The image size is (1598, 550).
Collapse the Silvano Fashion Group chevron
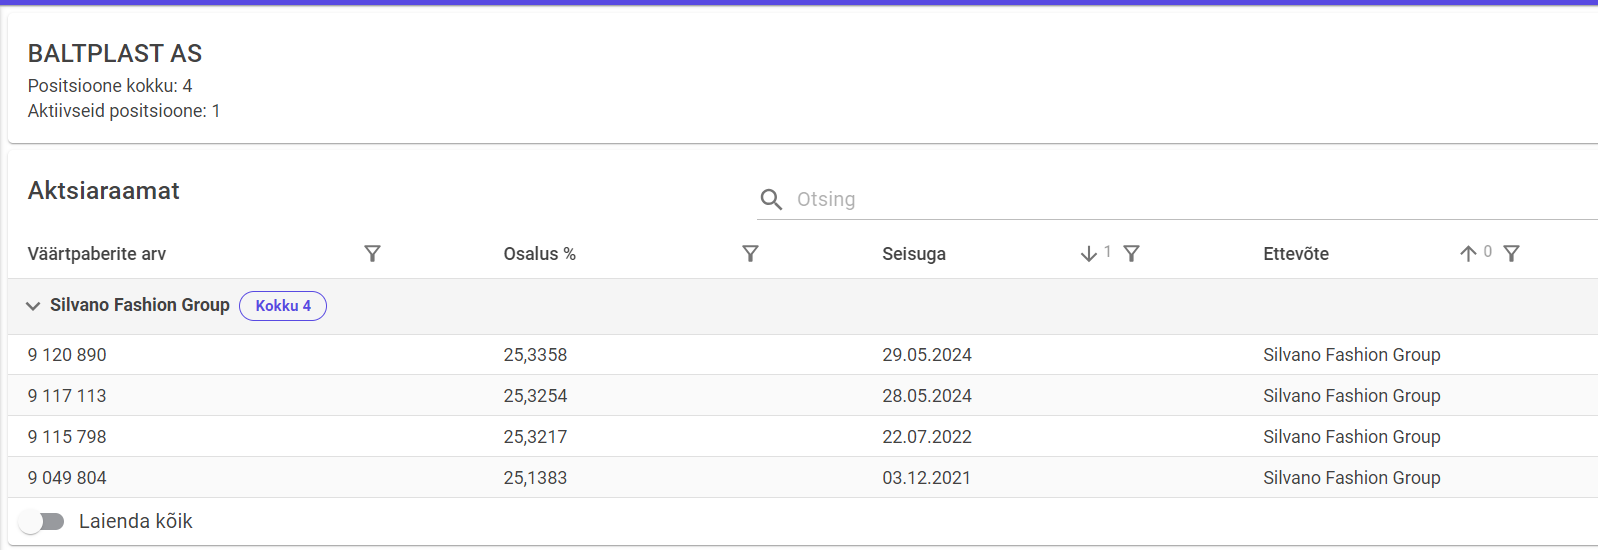coord(33,306)
